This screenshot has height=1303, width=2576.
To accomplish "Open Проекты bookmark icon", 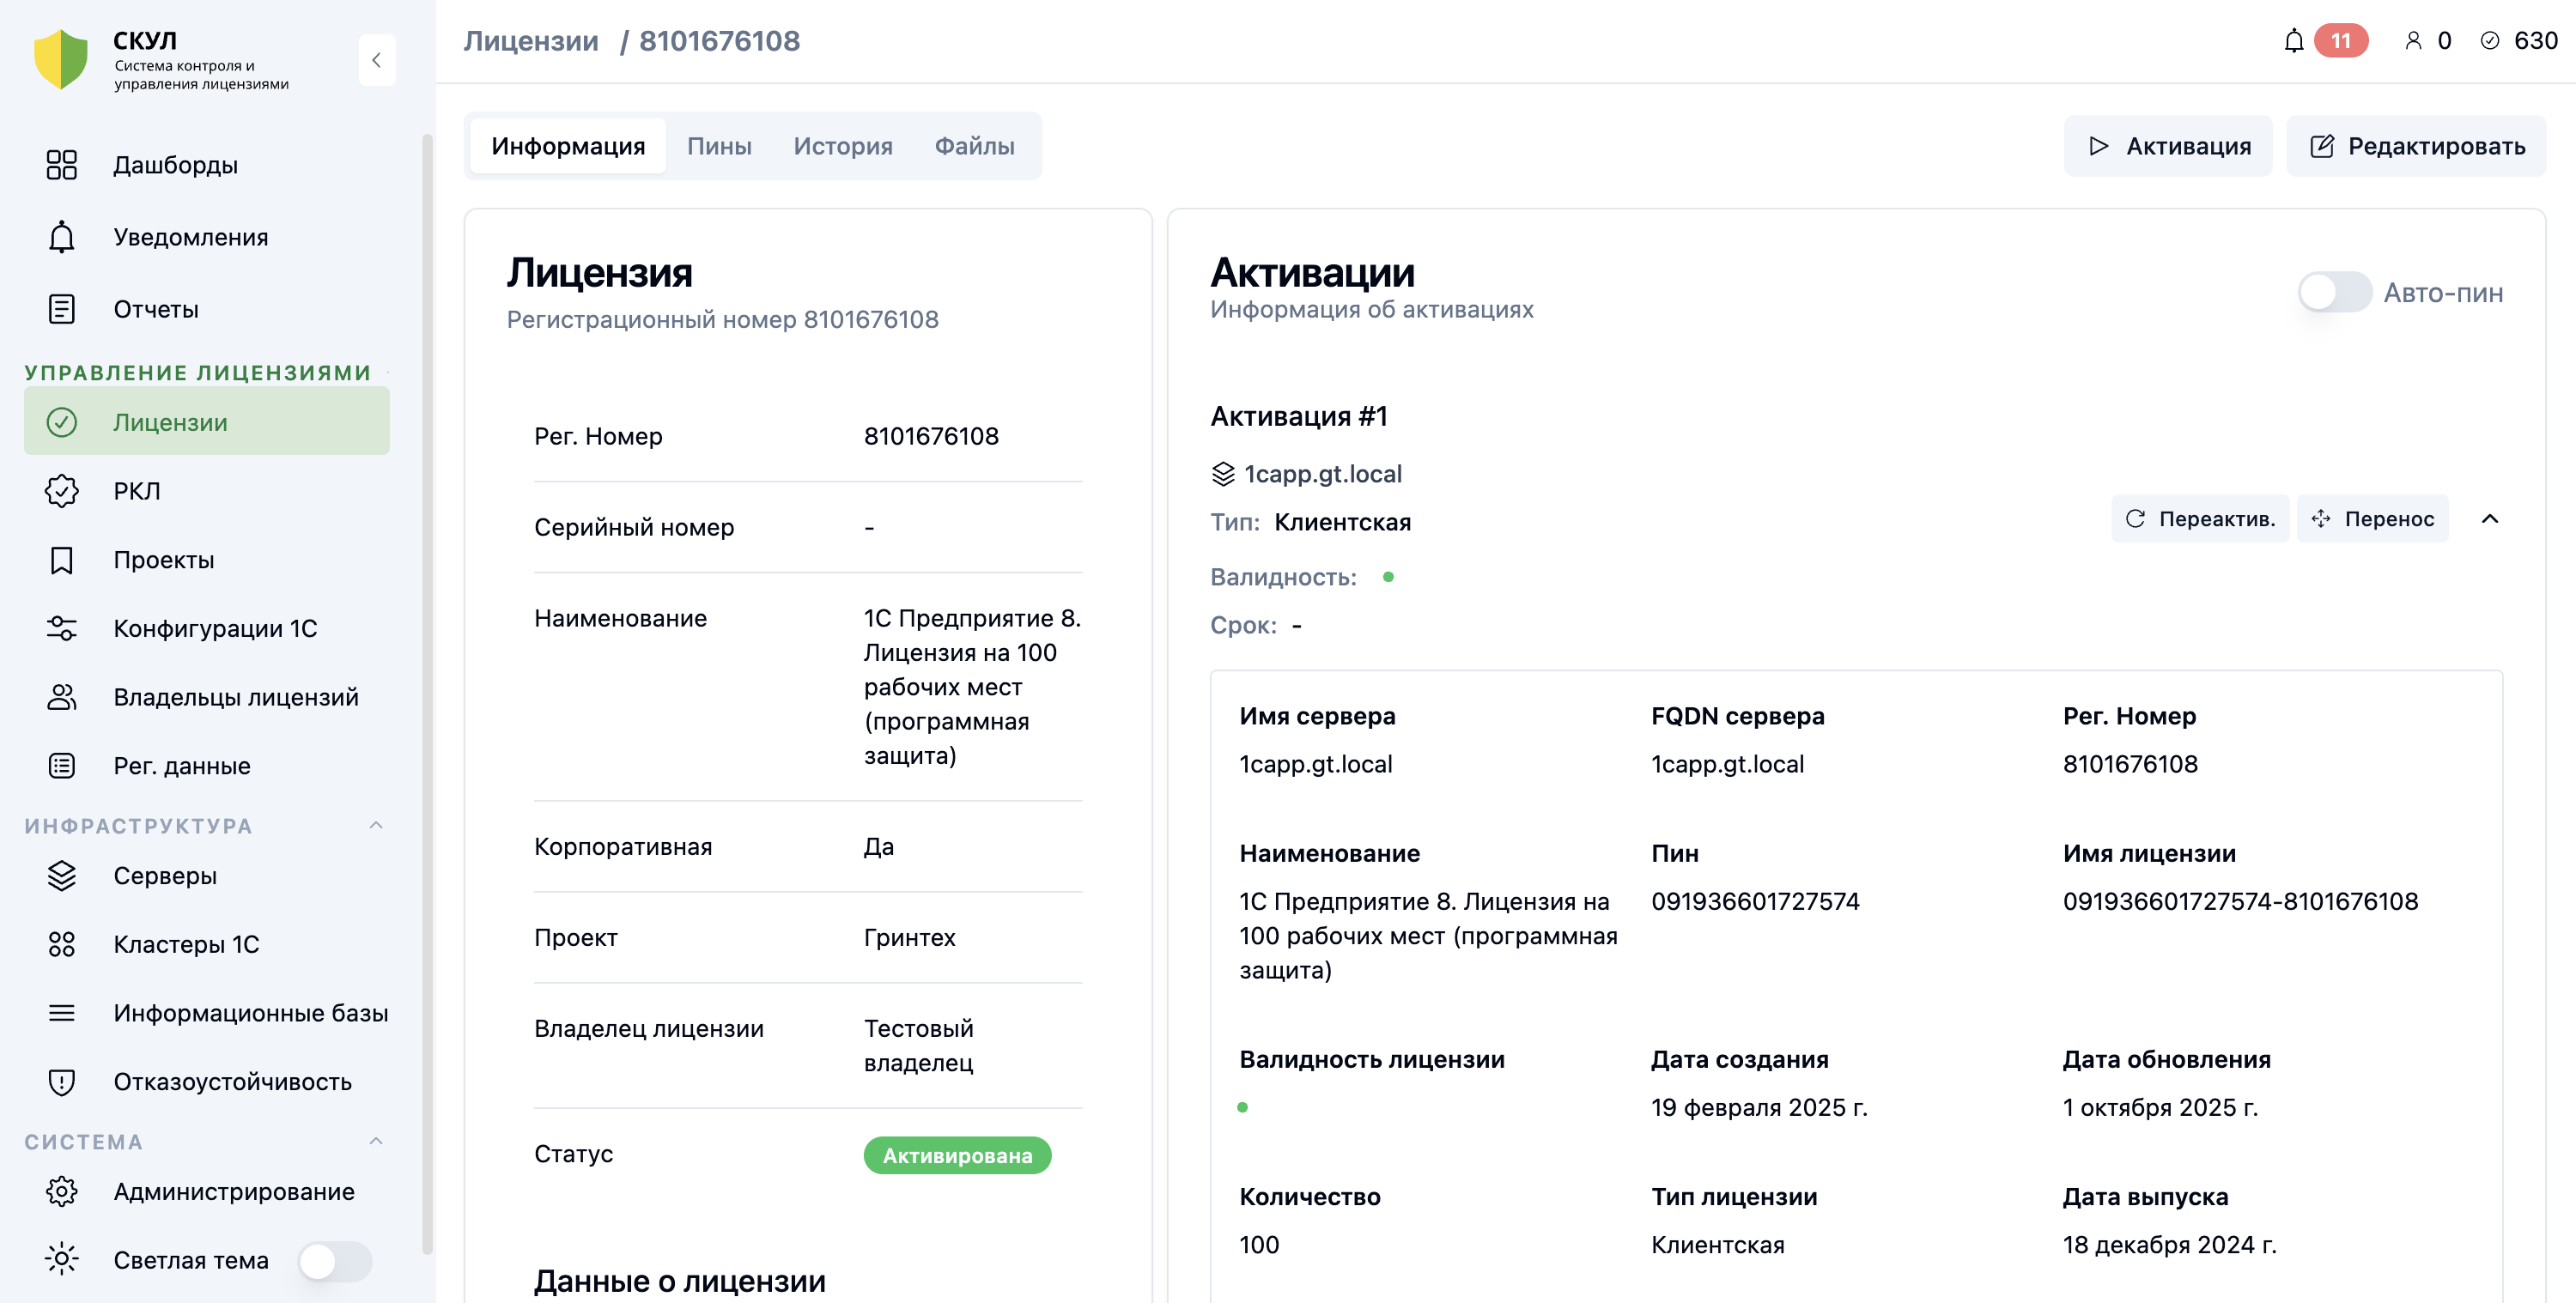I will (x=61, y=560).
